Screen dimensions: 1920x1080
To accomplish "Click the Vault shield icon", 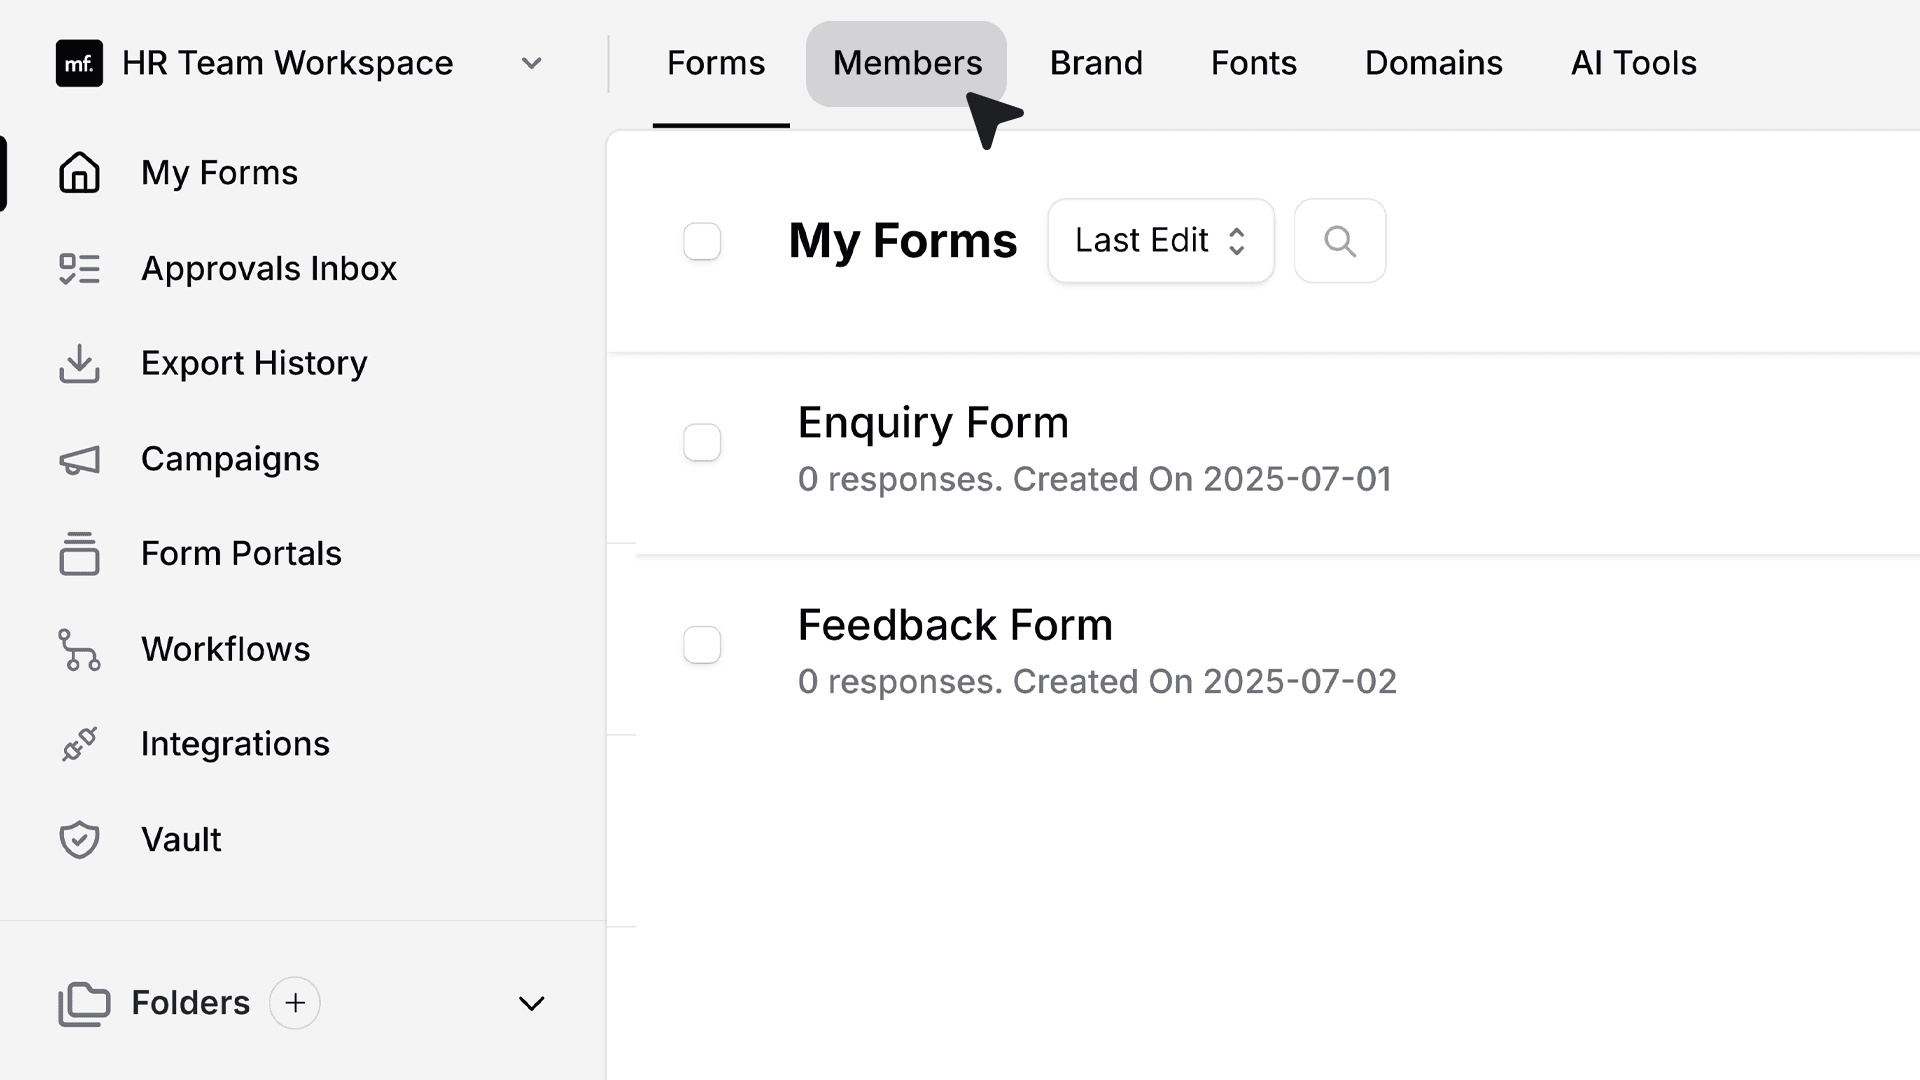I will (79, 840).
